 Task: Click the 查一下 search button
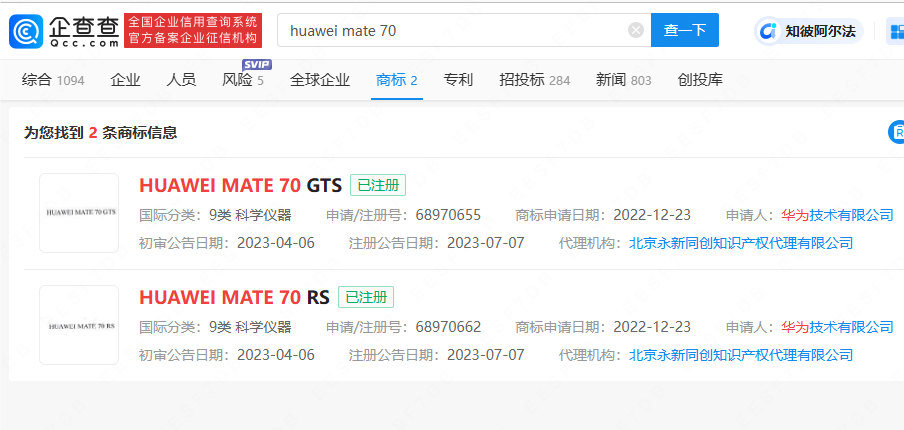[684, 30]
